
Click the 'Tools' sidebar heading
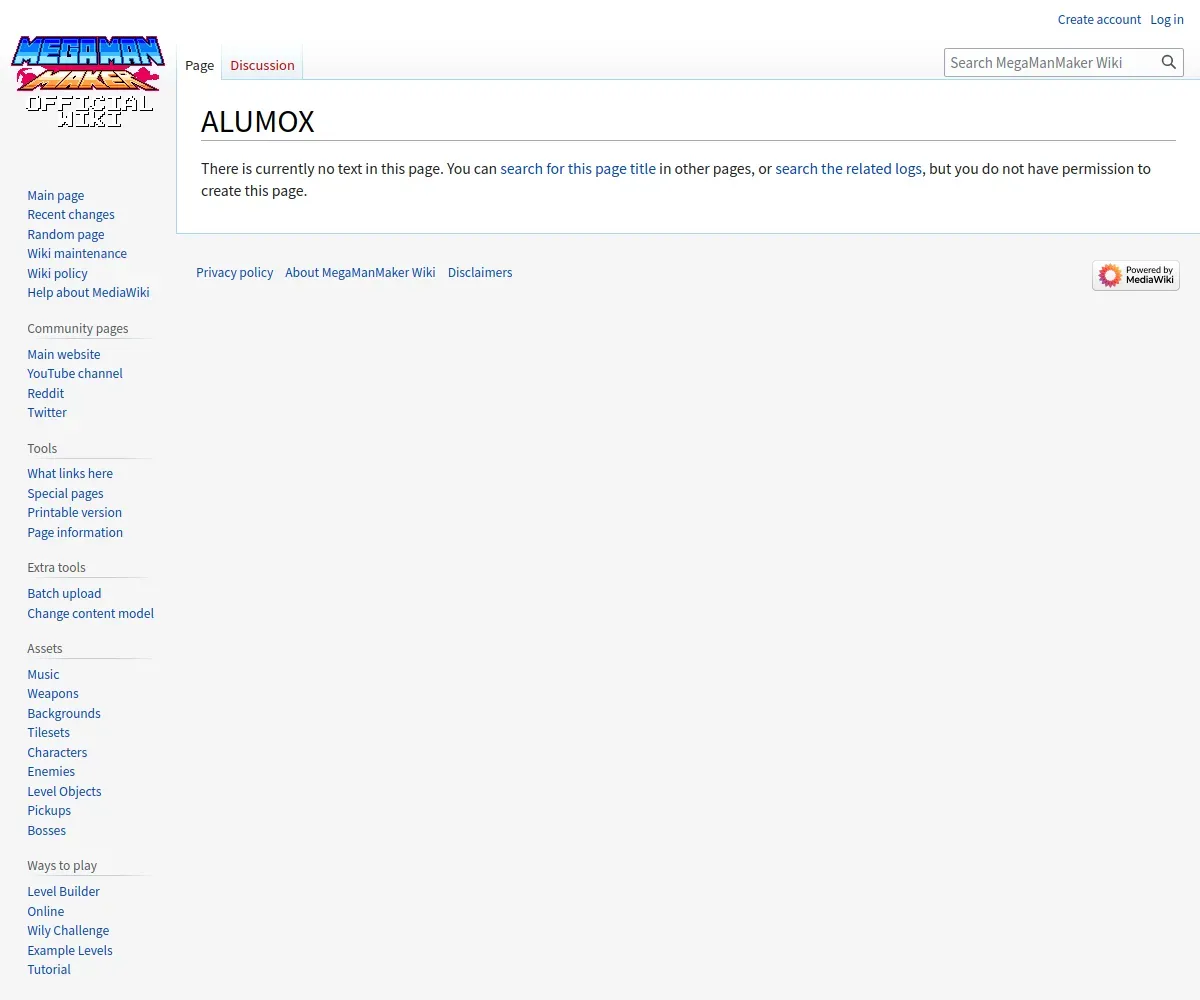coord(42,448)
